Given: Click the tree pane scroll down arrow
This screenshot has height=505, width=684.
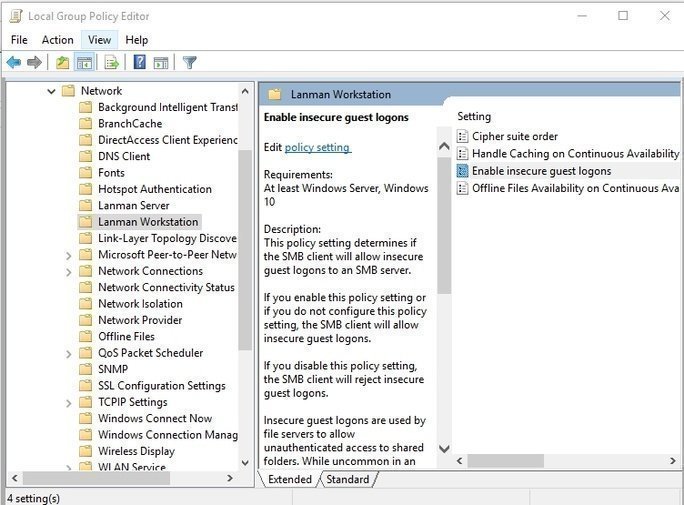Looking at the screenshot, I should (x=245, y=463).
